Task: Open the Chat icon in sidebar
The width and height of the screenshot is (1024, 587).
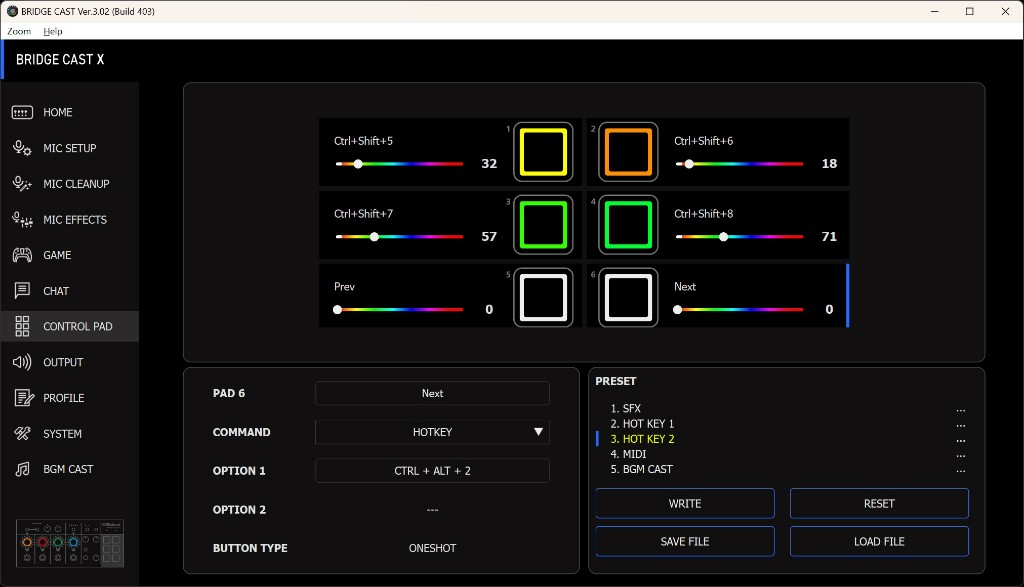Action: click(x=22, y=291)
